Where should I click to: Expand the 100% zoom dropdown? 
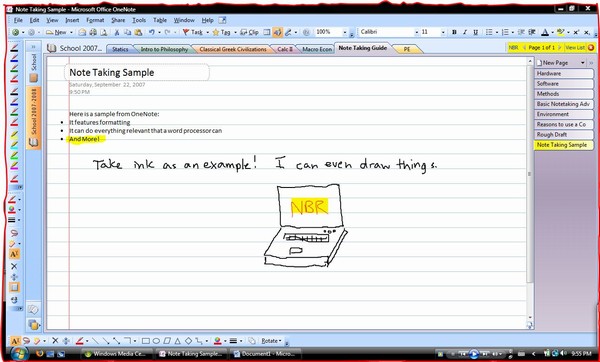(x=345, y=33)
